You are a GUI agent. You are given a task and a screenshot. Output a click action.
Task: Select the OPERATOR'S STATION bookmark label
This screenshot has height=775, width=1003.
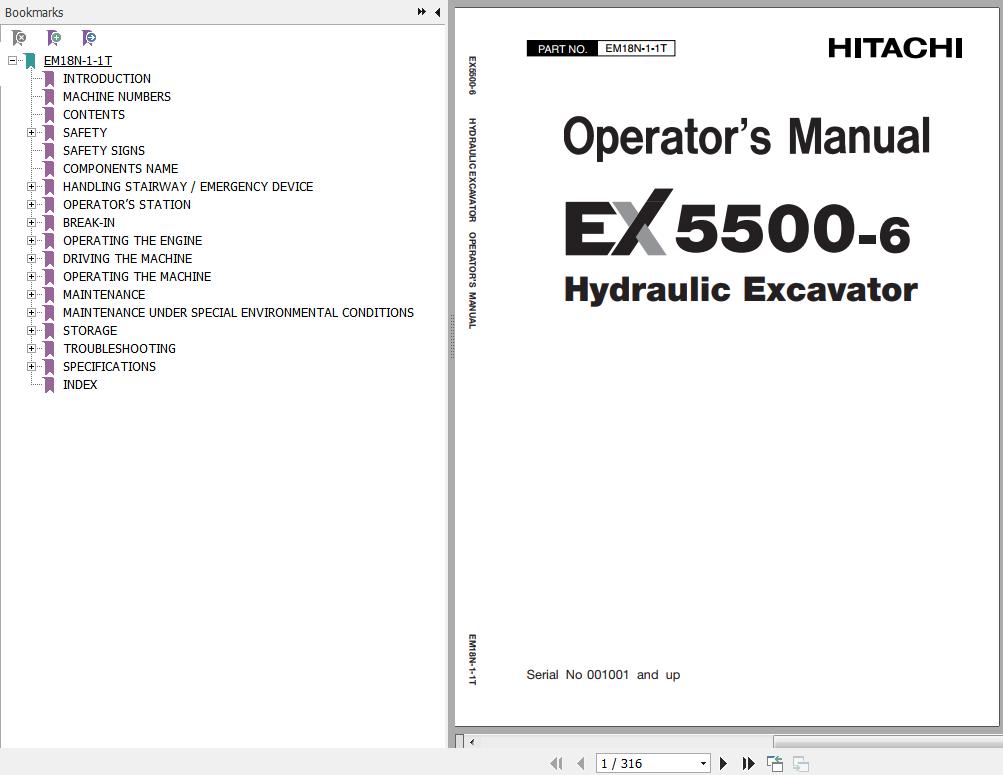coord(127,205)
